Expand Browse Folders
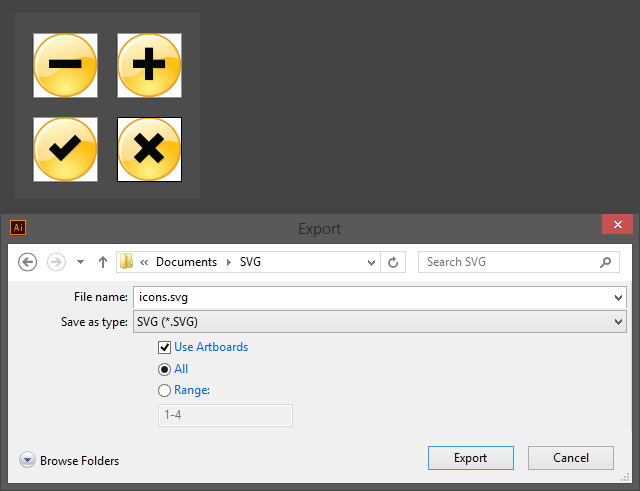This screenshot has width=640, height=491. [28, 461]
